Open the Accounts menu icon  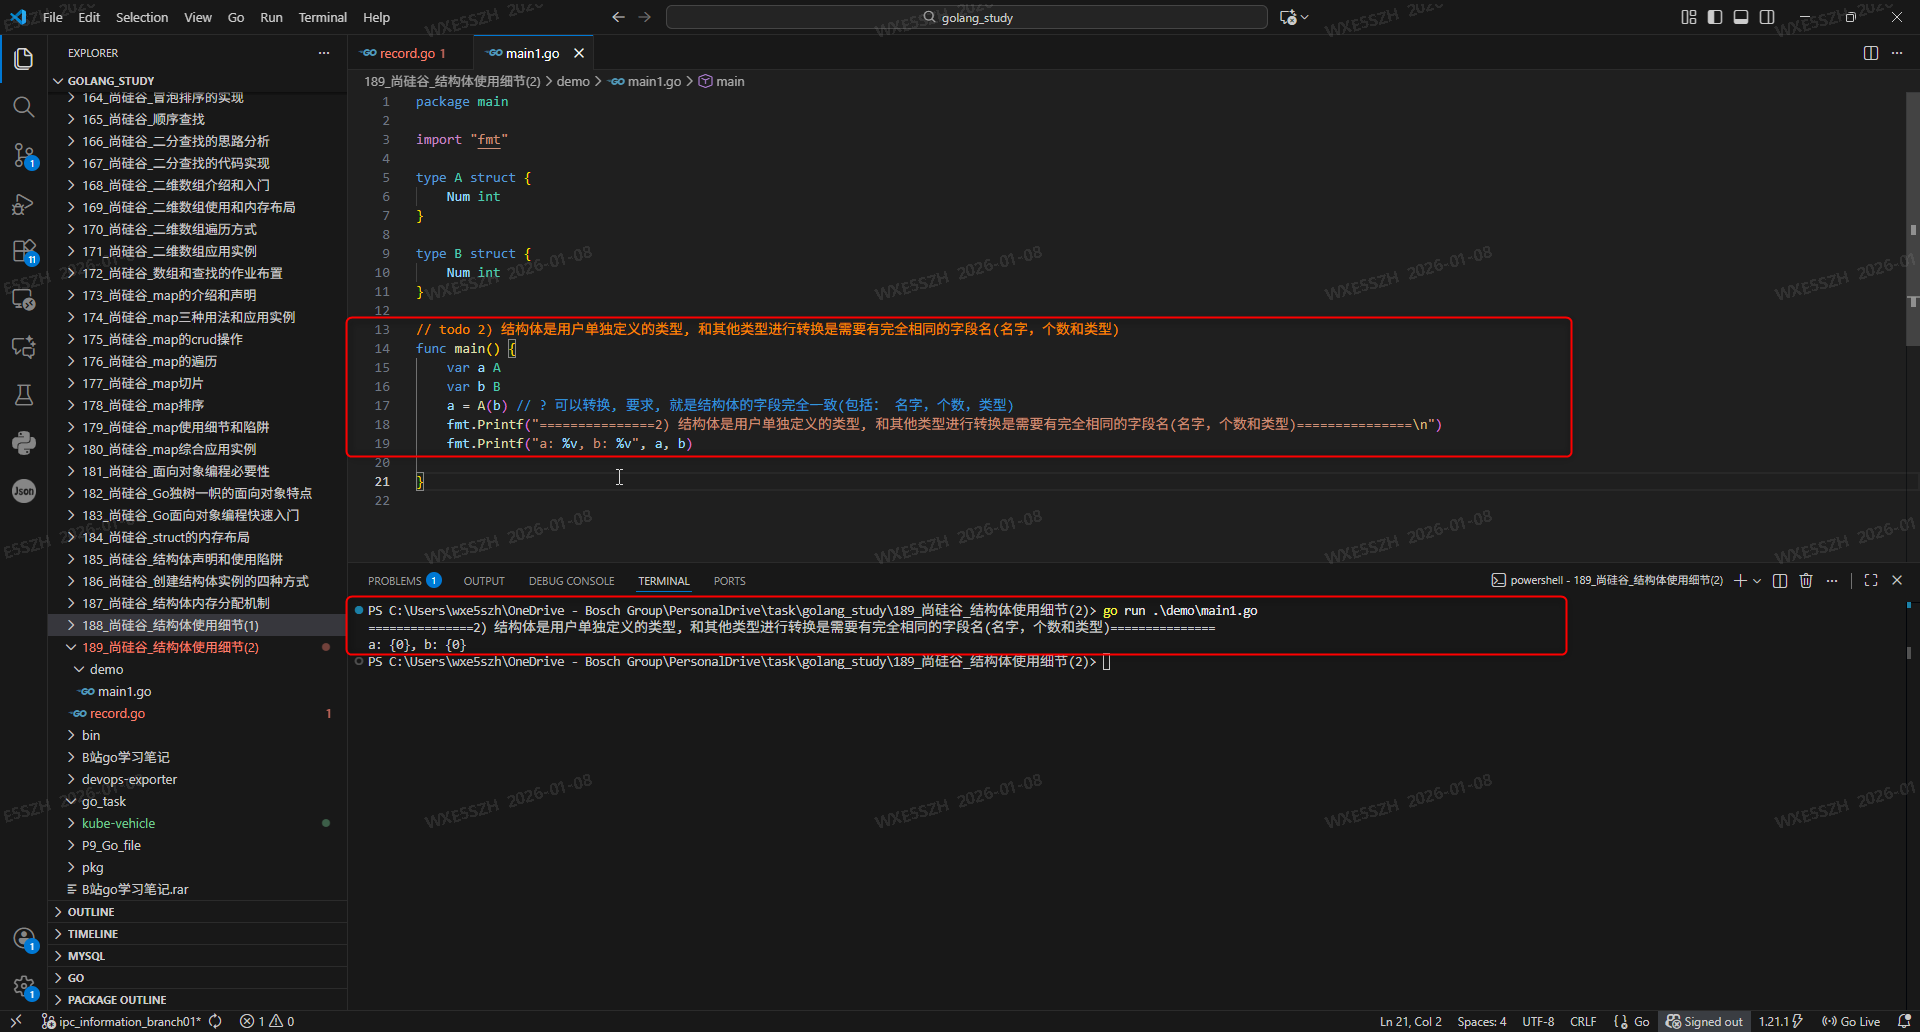coord(24,939)
